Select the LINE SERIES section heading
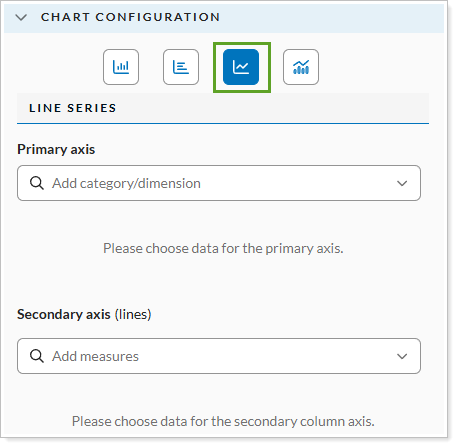 (73, 108)
